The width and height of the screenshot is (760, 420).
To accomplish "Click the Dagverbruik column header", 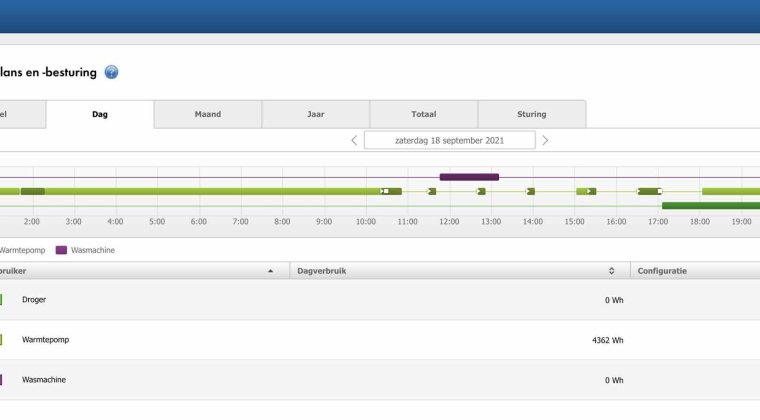I will tap(320, 271).
